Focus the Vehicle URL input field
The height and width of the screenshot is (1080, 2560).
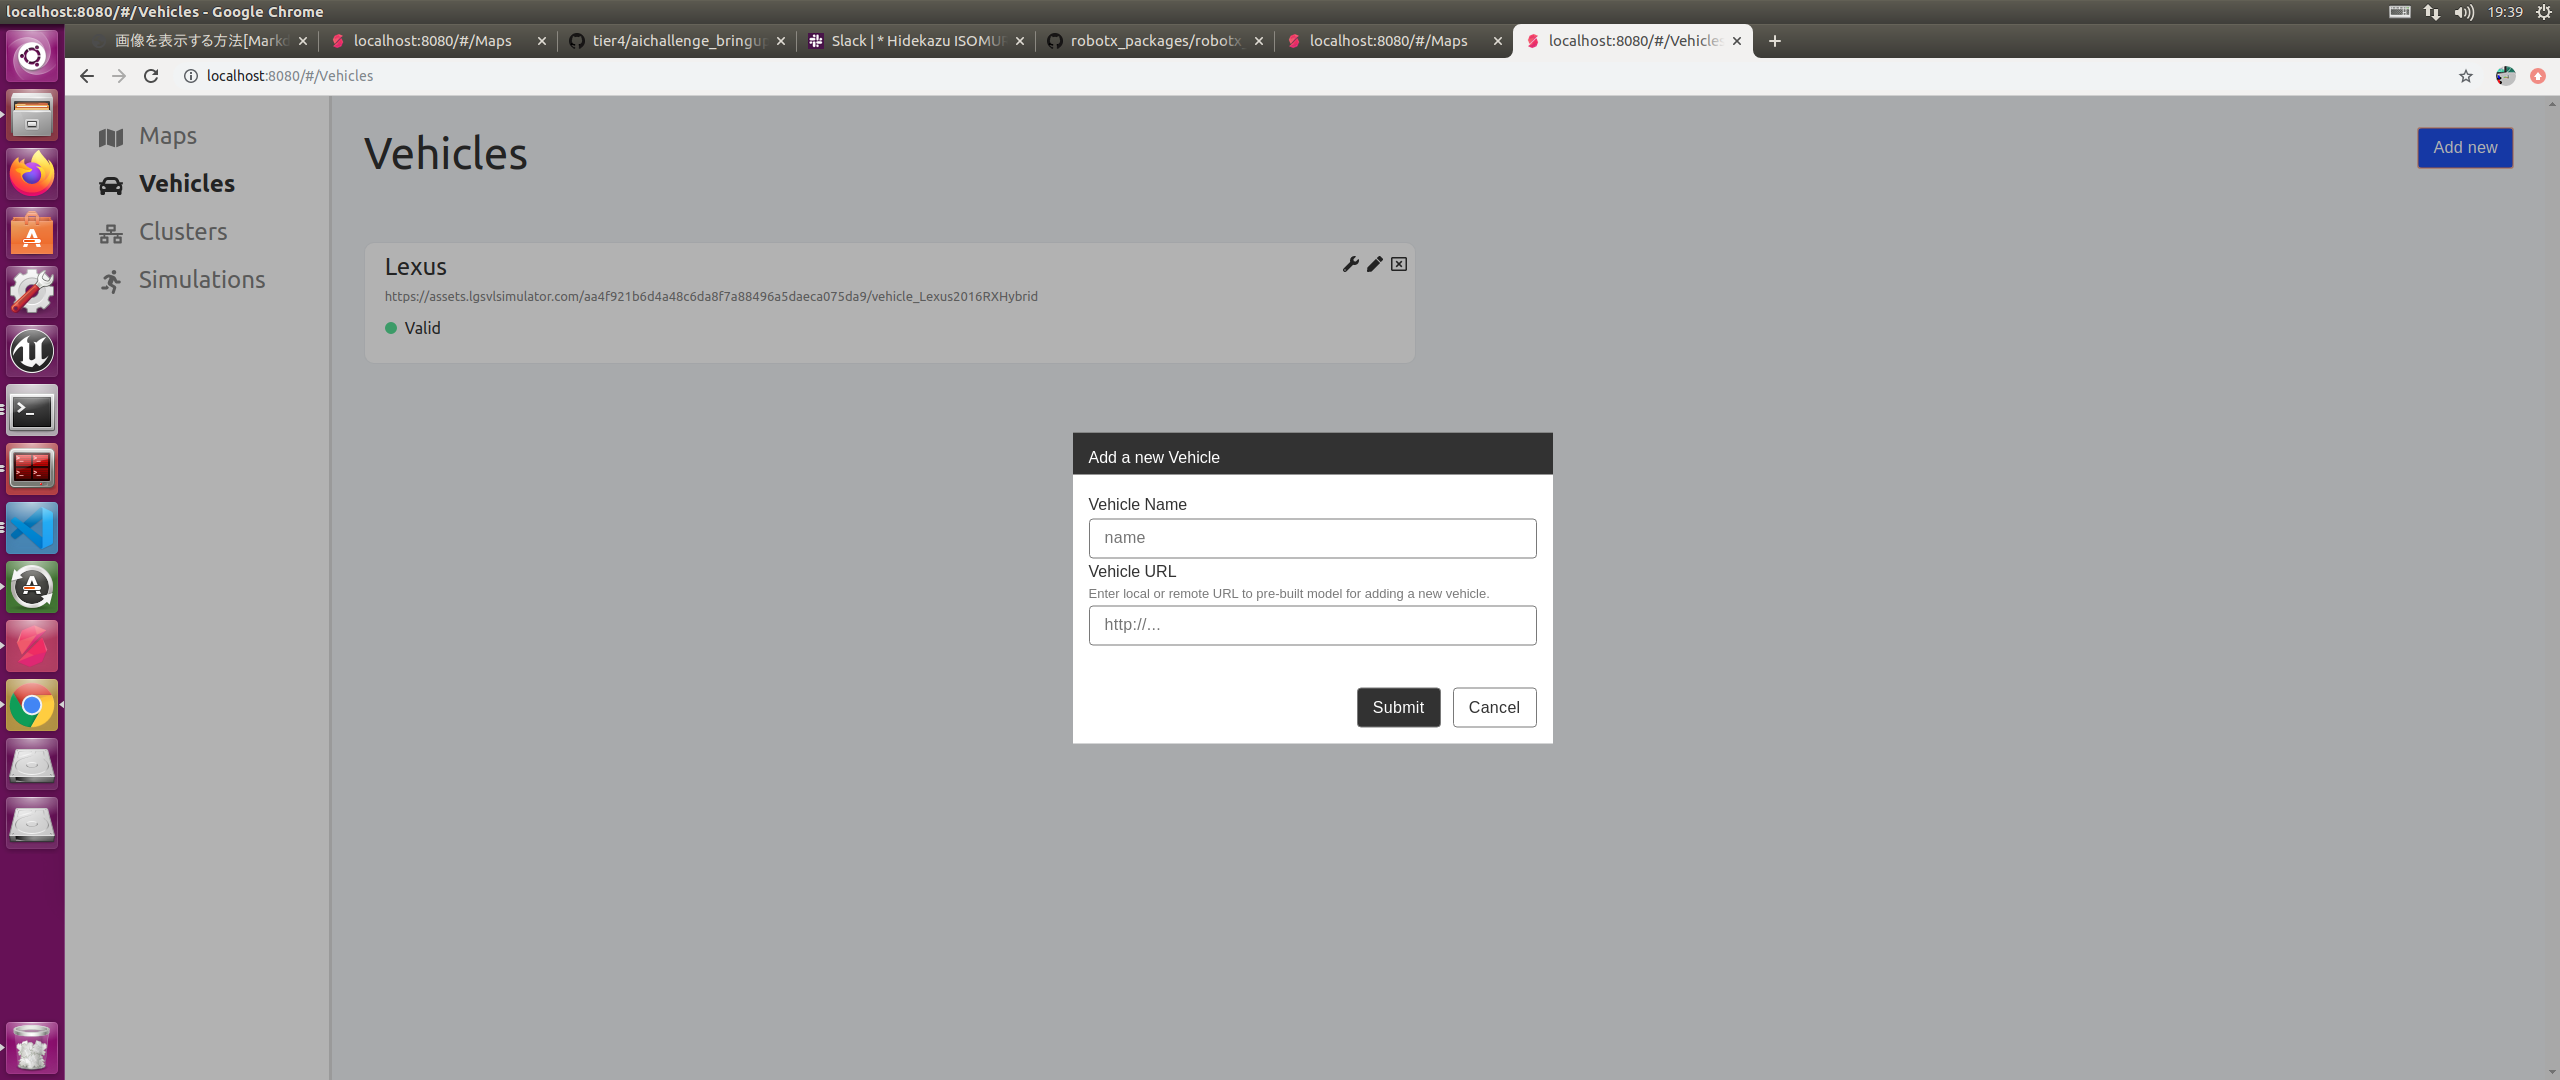click(1312, 625)
